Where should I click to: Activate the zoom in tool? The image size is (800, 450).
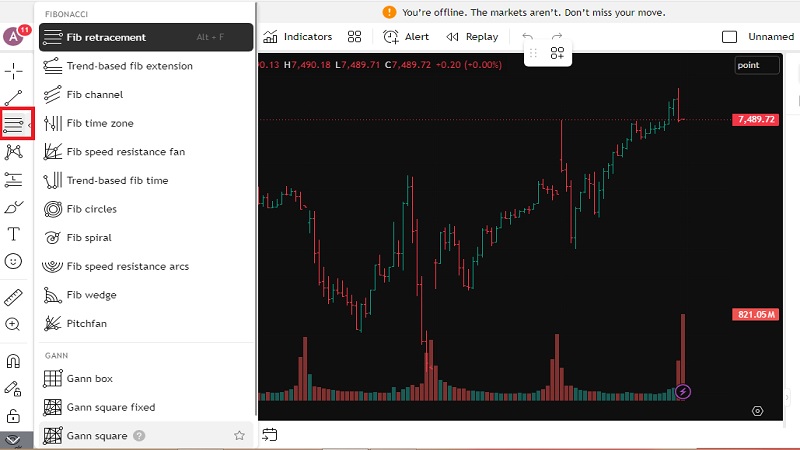tap(13, 324)
